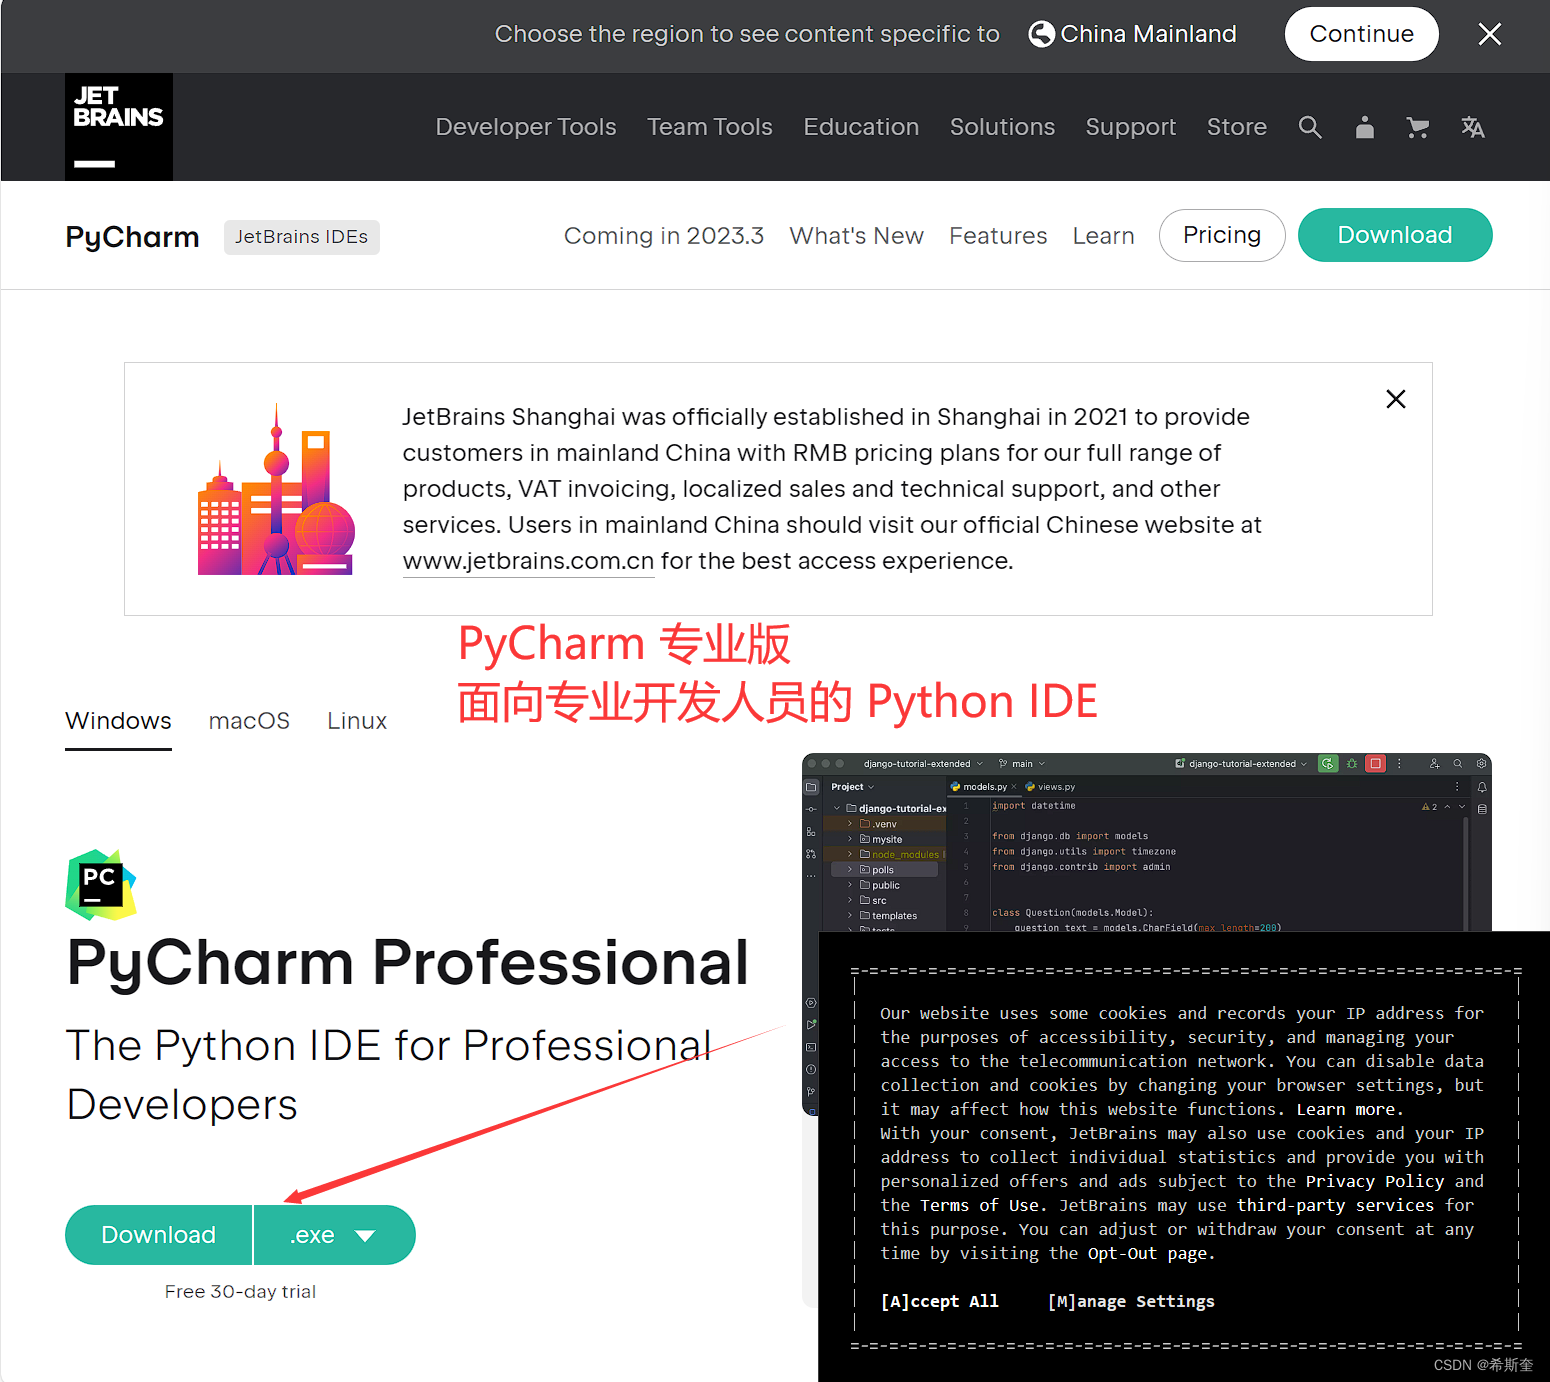The width and height of the screenshot is (1550, 1382).
Task: Click the green Download button in header
Action: [x=1395, y=235]
